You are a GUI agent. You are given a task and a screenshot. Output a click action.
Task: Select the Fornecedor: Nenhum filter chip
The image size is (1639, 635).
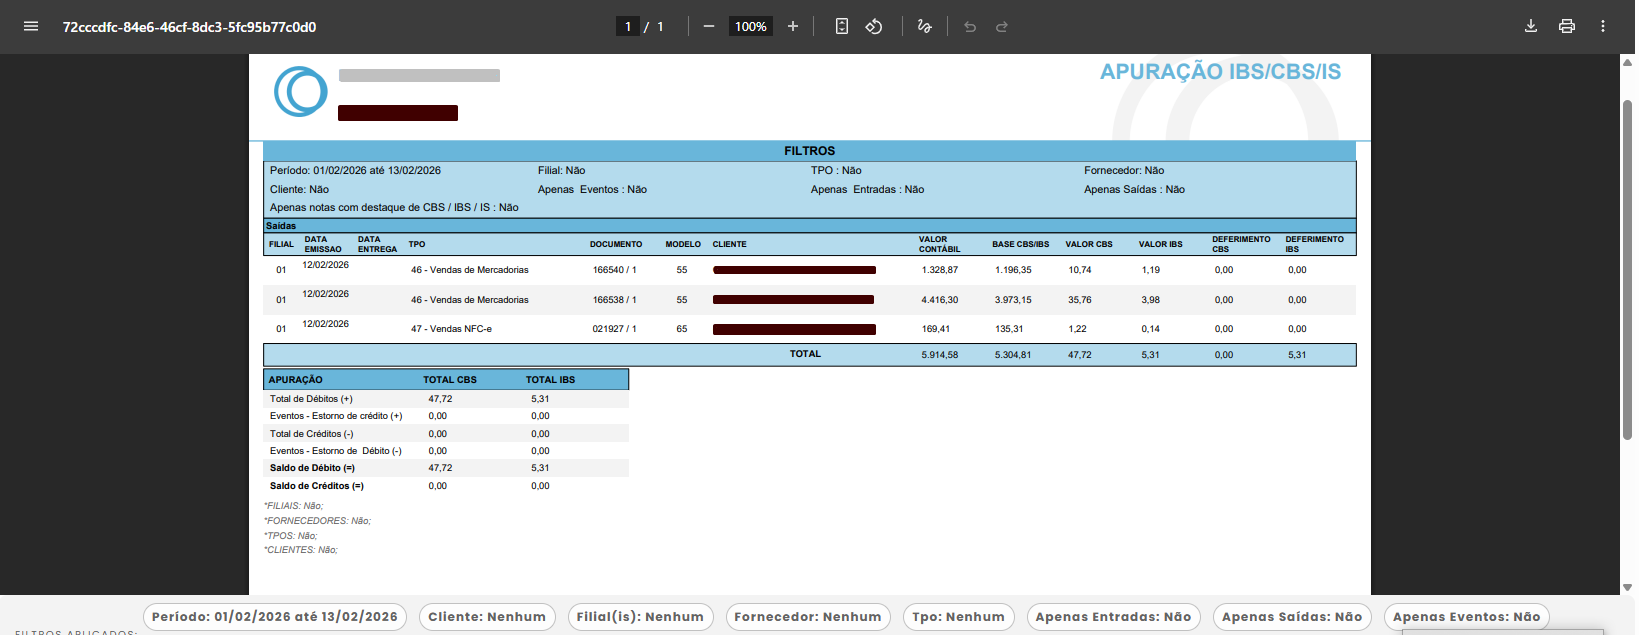tap(808, 617)
